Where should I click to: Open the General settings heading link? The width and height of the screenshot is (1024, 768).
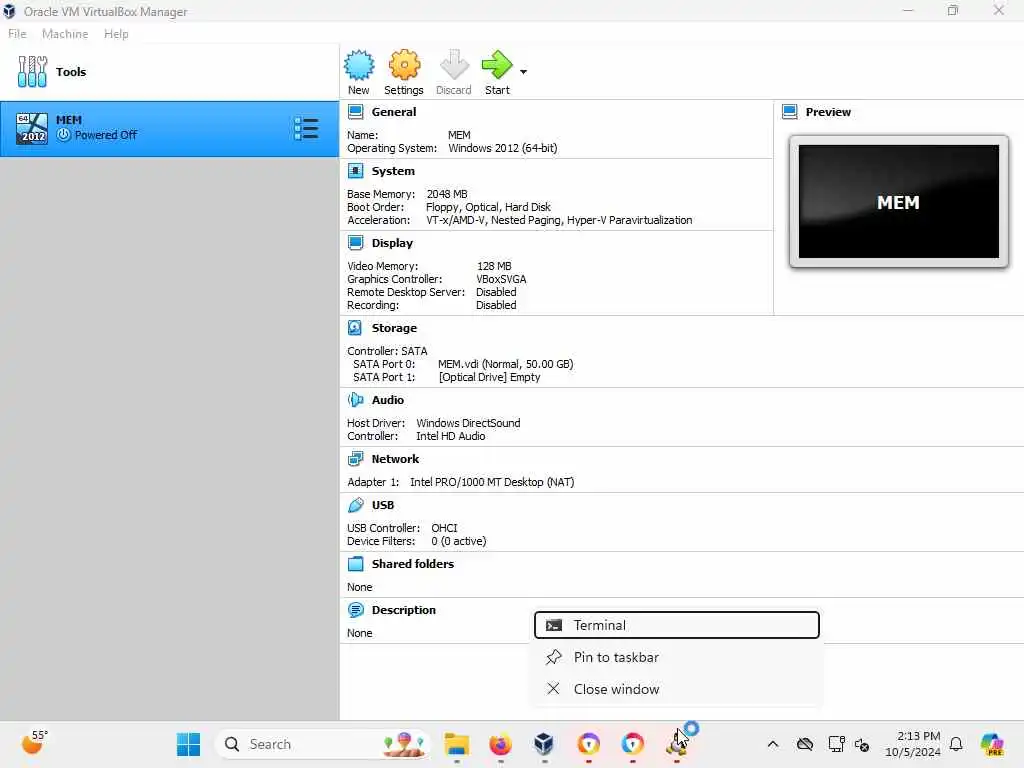click(x=394, y=112)
